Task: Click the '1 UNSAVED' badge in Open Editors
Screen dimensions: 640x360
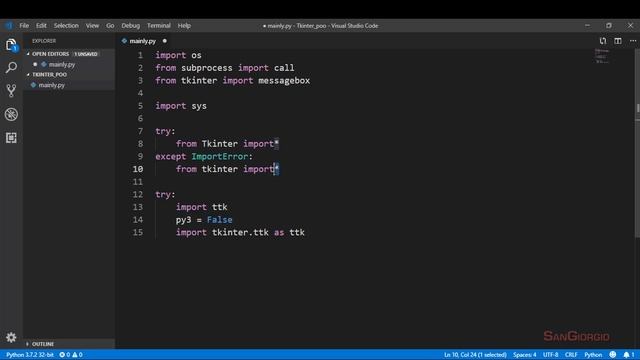Action: [86, 54]
